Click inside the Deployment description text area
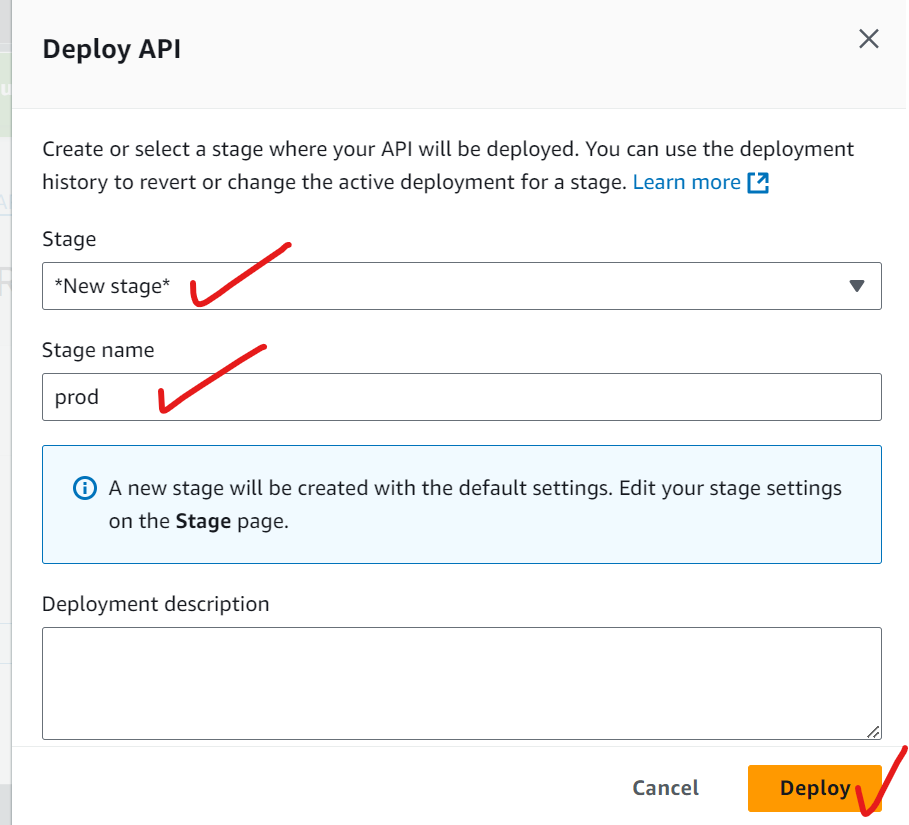The image size is (909, 825). click(460, 682)
